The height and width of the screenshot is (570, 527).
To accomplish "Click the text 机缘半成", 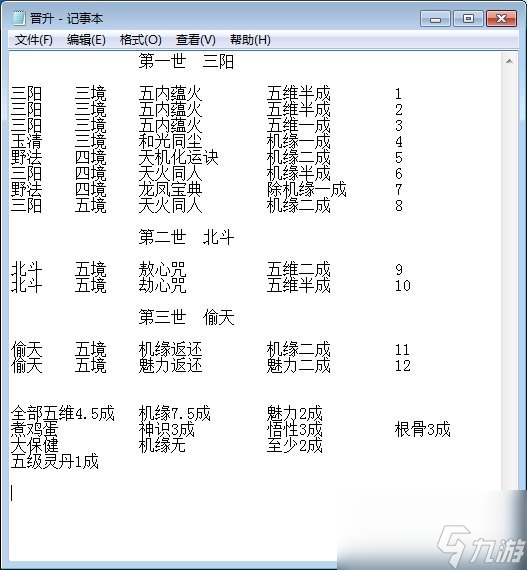I will click(298, 173).
